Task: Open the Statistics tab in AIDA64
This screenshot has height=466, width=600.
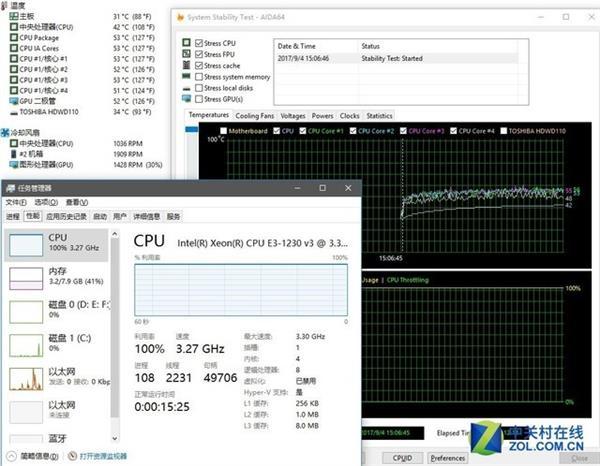Action: (379, 116)
